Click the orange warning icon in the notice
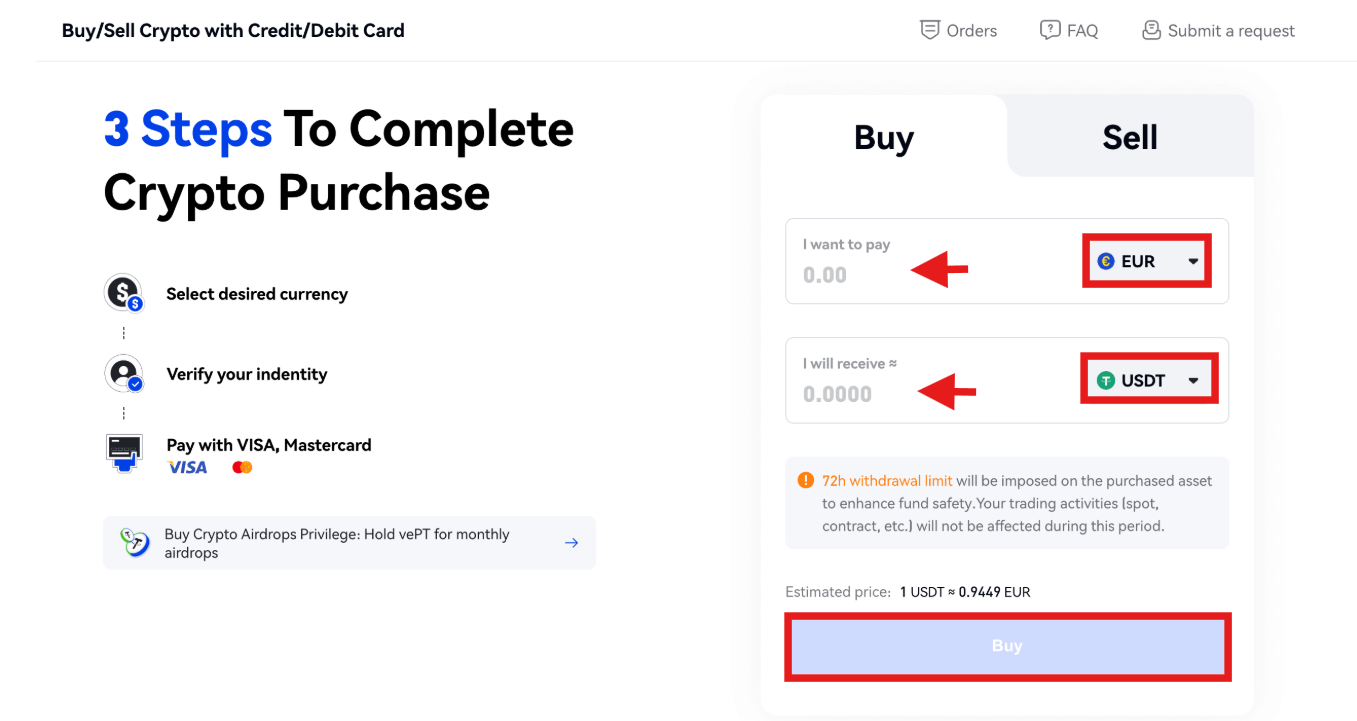Viewport: 1357px width, 721px height. point(805,480)
